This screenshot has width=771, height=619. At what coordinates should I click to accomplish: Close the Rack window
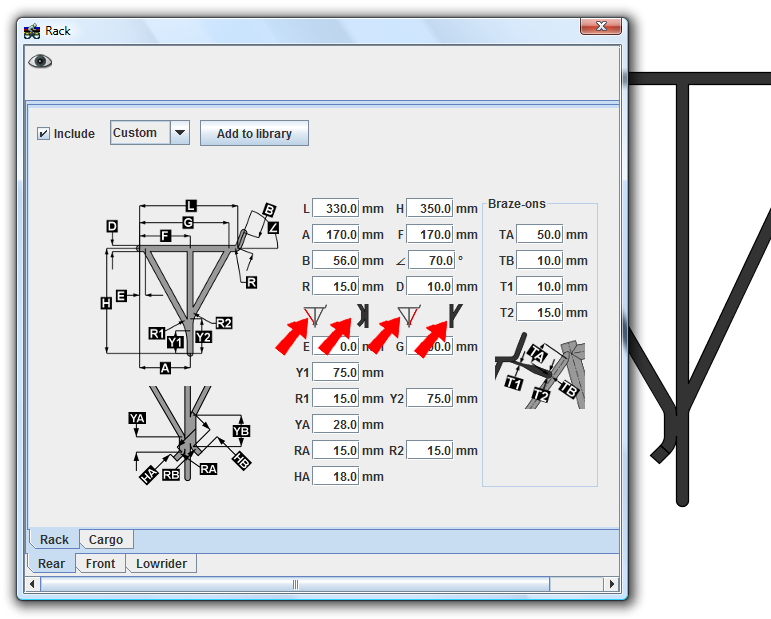click(600, 26)
